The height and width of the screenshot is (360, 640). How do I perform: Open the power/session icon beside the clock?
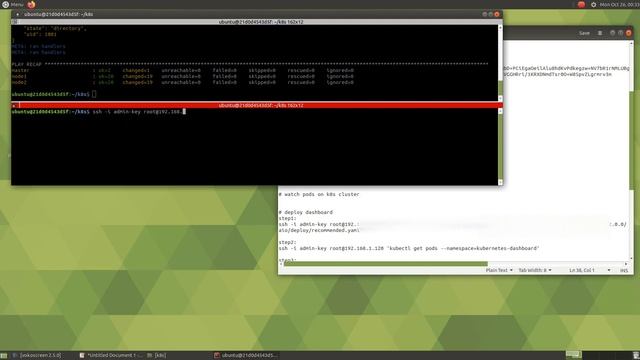pyautogui.click(x=593, y=4)
